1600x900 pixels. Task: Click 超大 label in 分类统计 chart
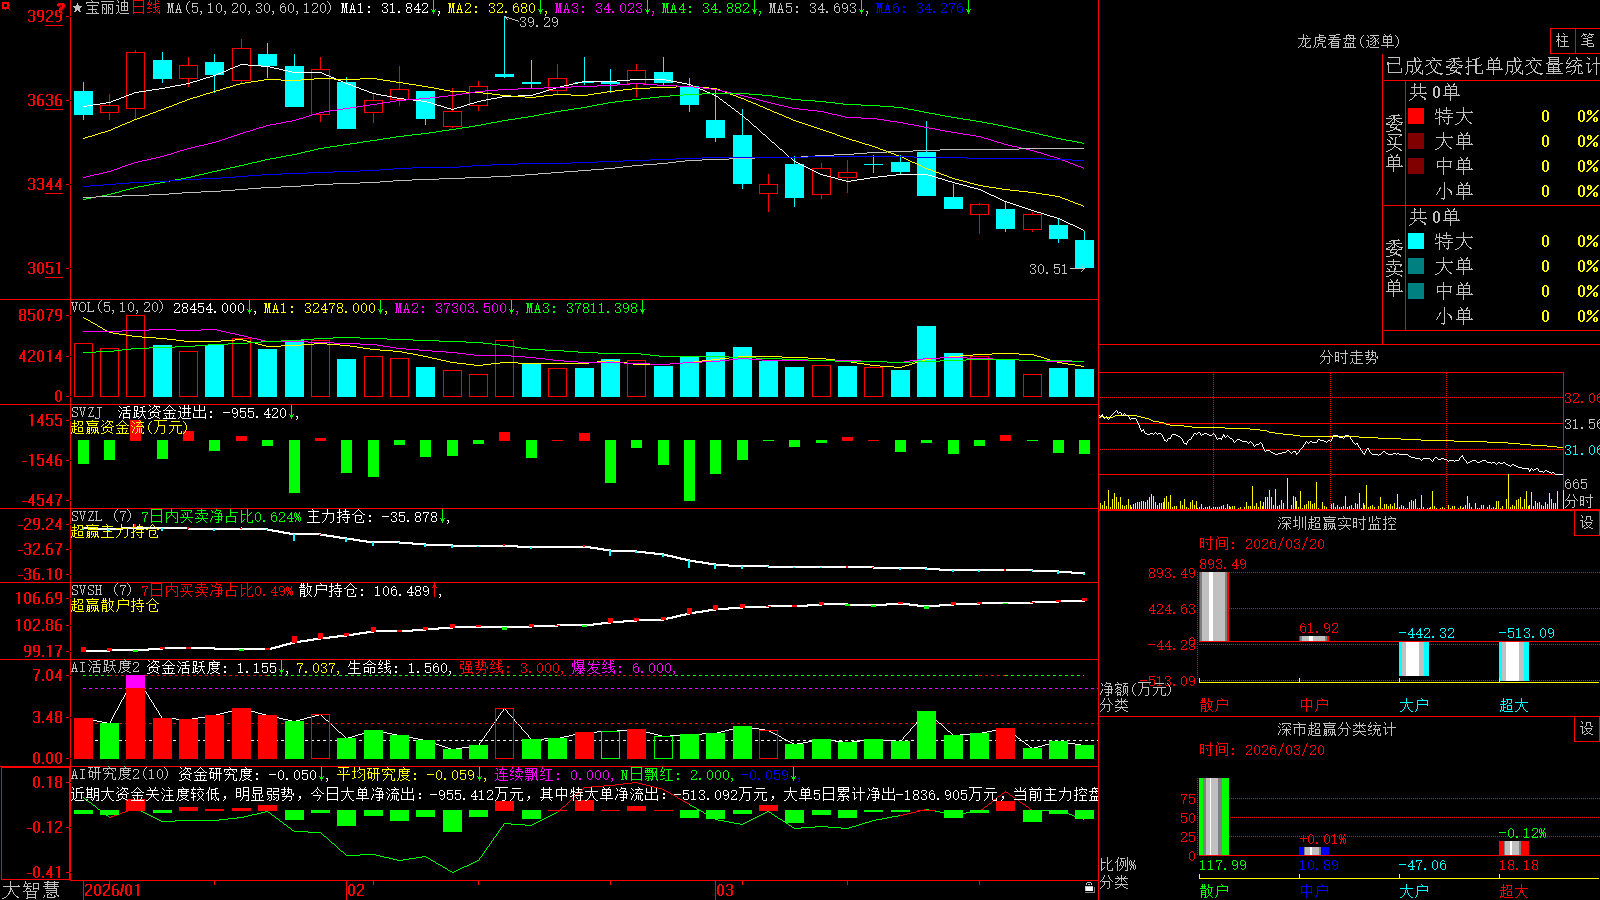pos(1514,890)
